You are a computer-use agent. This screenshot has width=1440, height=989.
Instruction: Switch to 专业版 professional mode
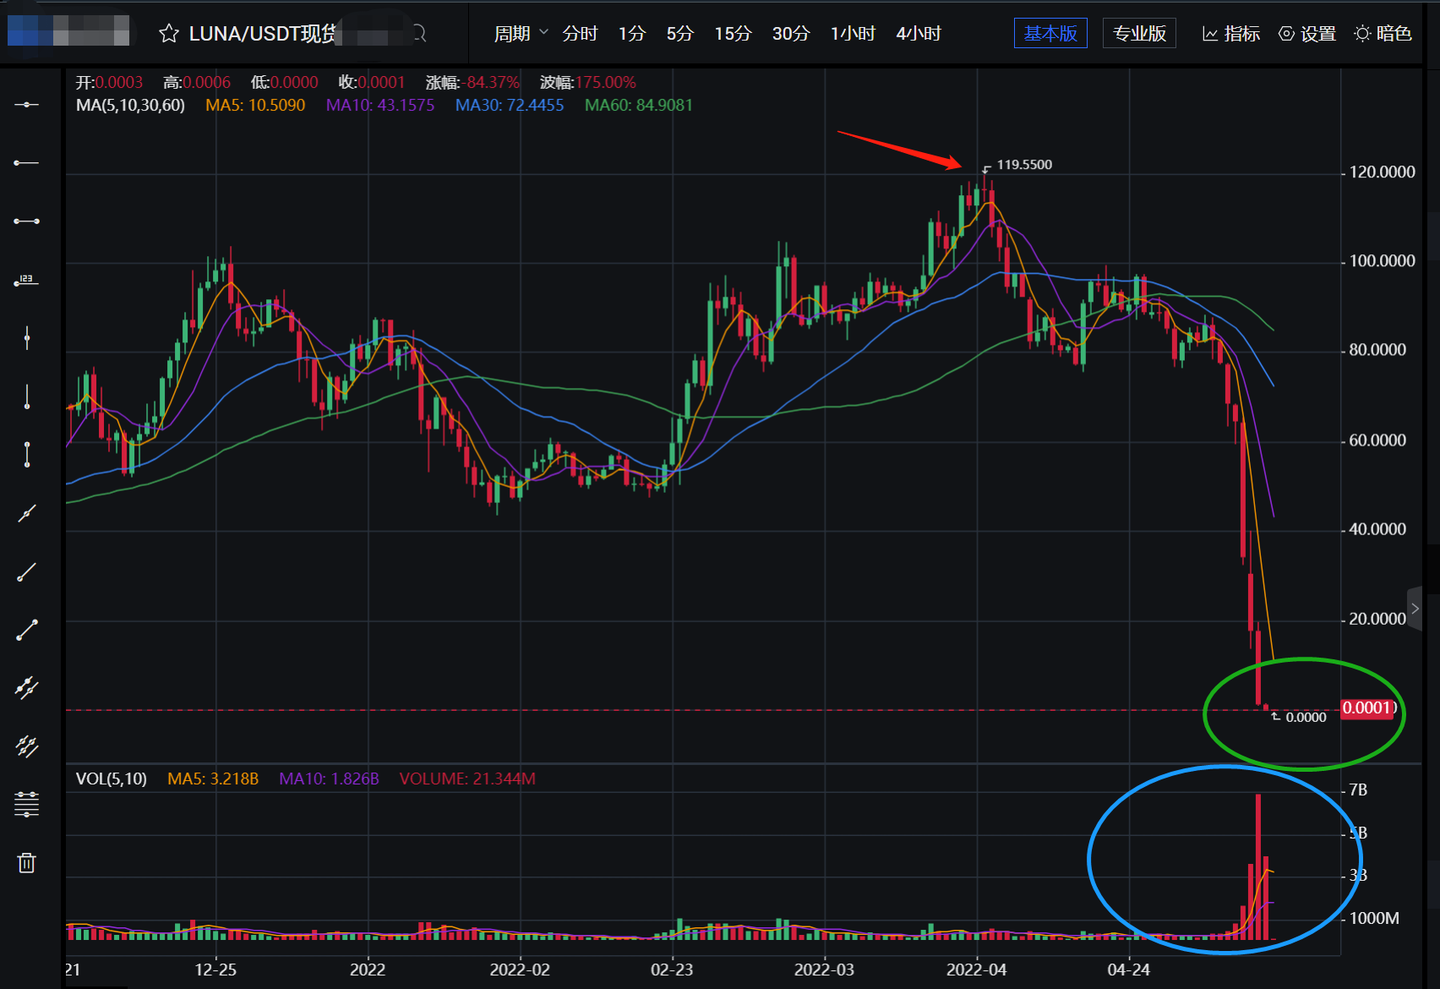[x=1139, y=33]
